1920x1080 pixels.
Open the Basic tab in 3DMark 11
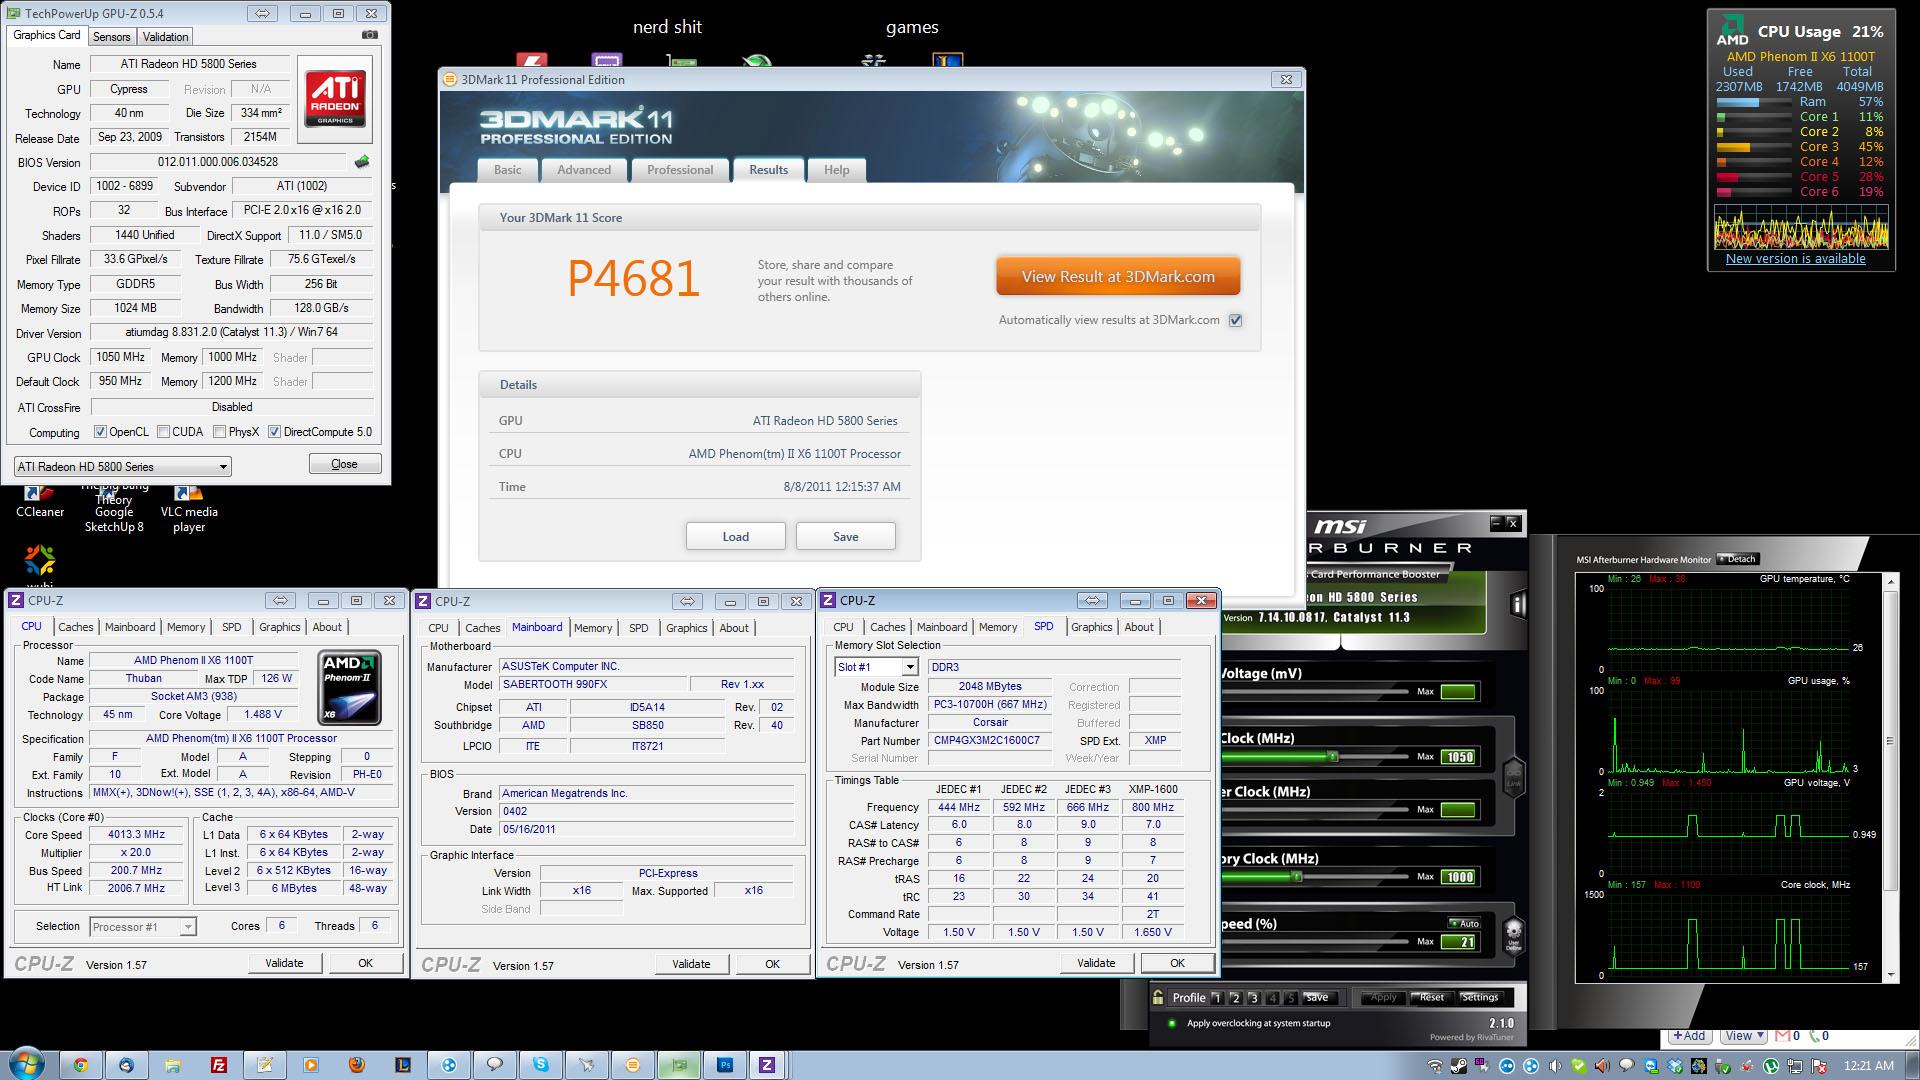point(508,170)
